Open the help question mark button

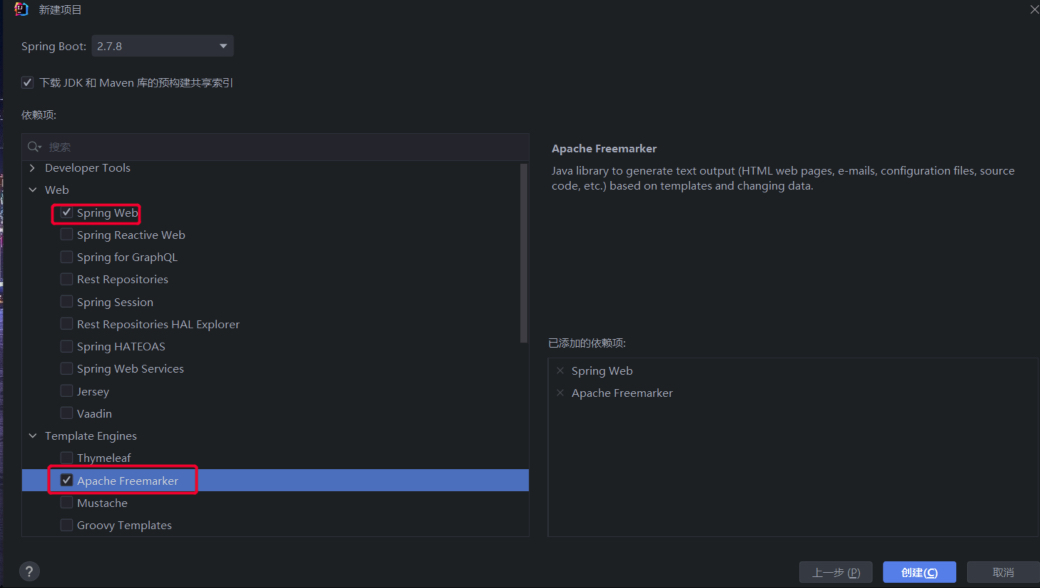(x=29, y=571)
